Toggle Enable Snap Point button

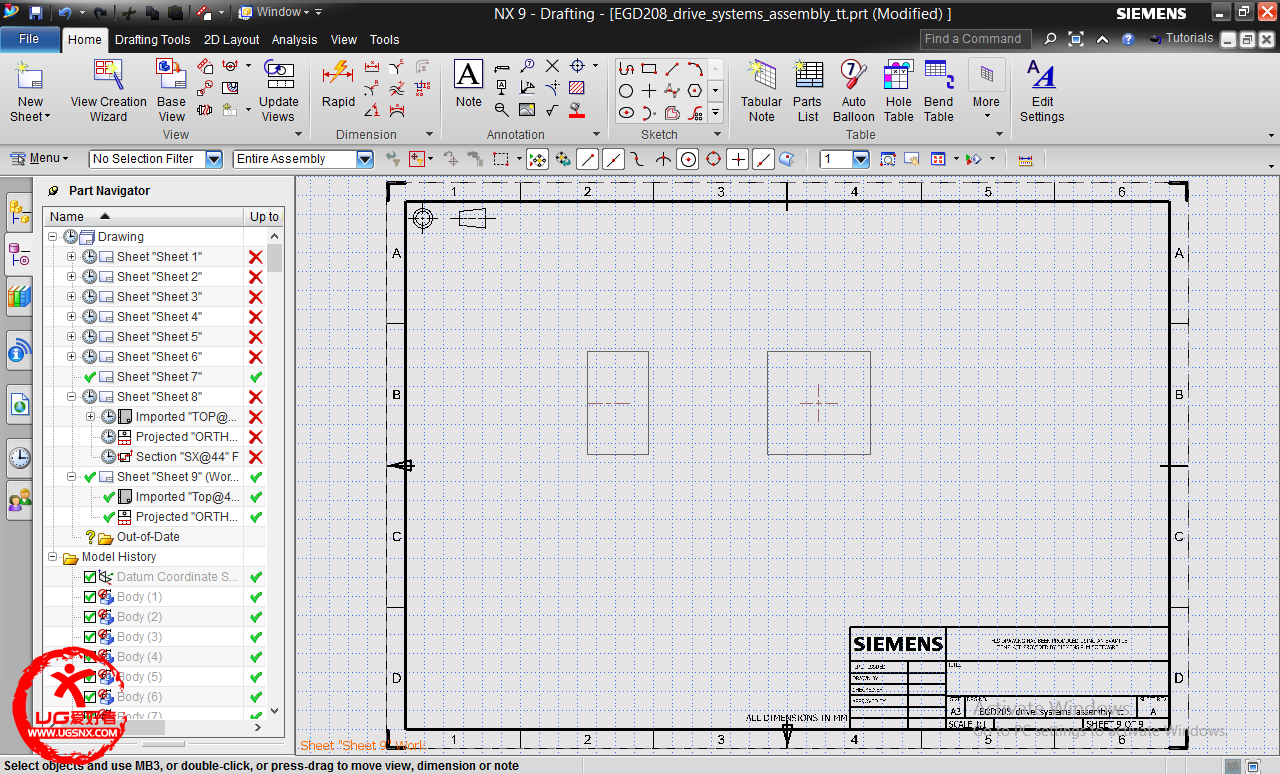(x=538, y=159)
